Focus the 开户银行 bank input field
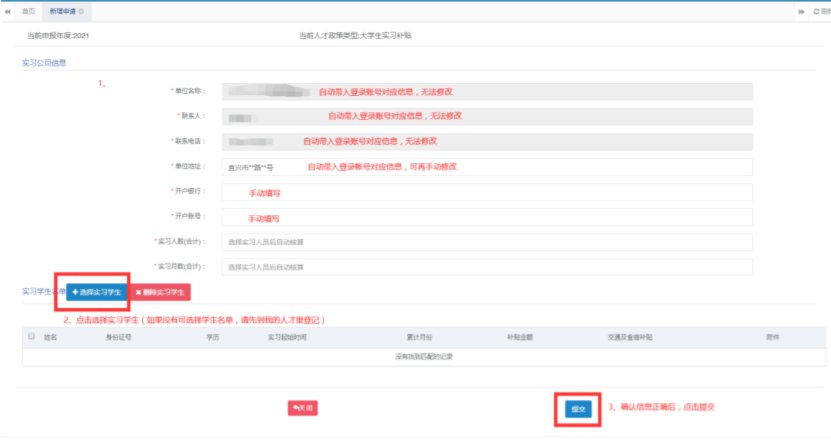Viewport: 831px width, 448px height. [x=486, y=192]
